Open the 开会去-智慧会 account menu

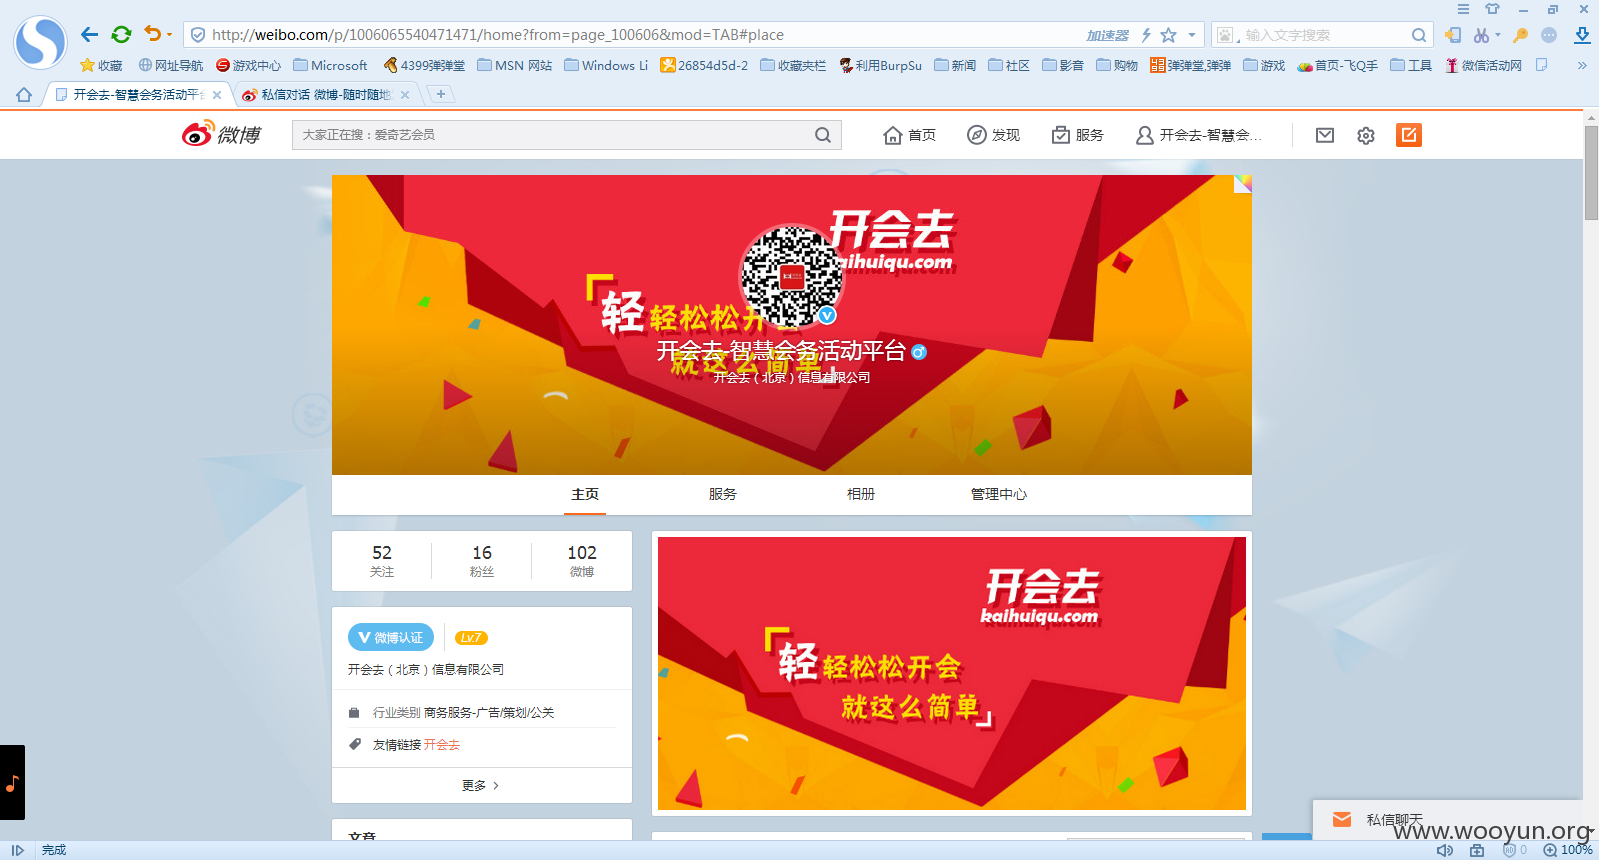point(1198,135)
